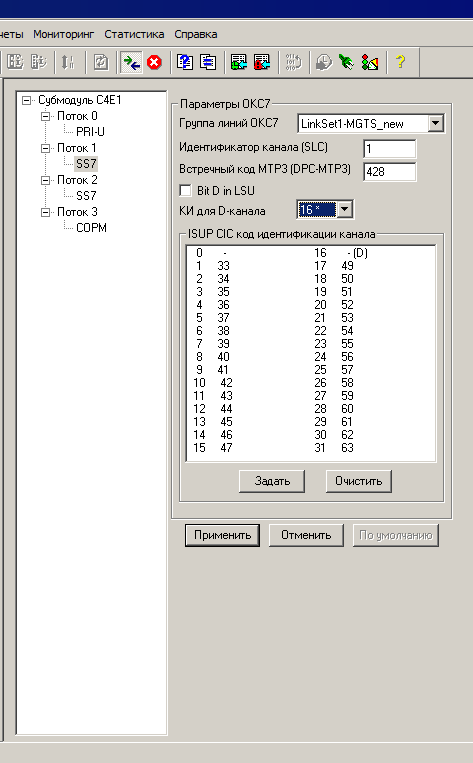Click the red circle X disconnect icon
This screenshot has height=763, width=473.
click(154, 62)
